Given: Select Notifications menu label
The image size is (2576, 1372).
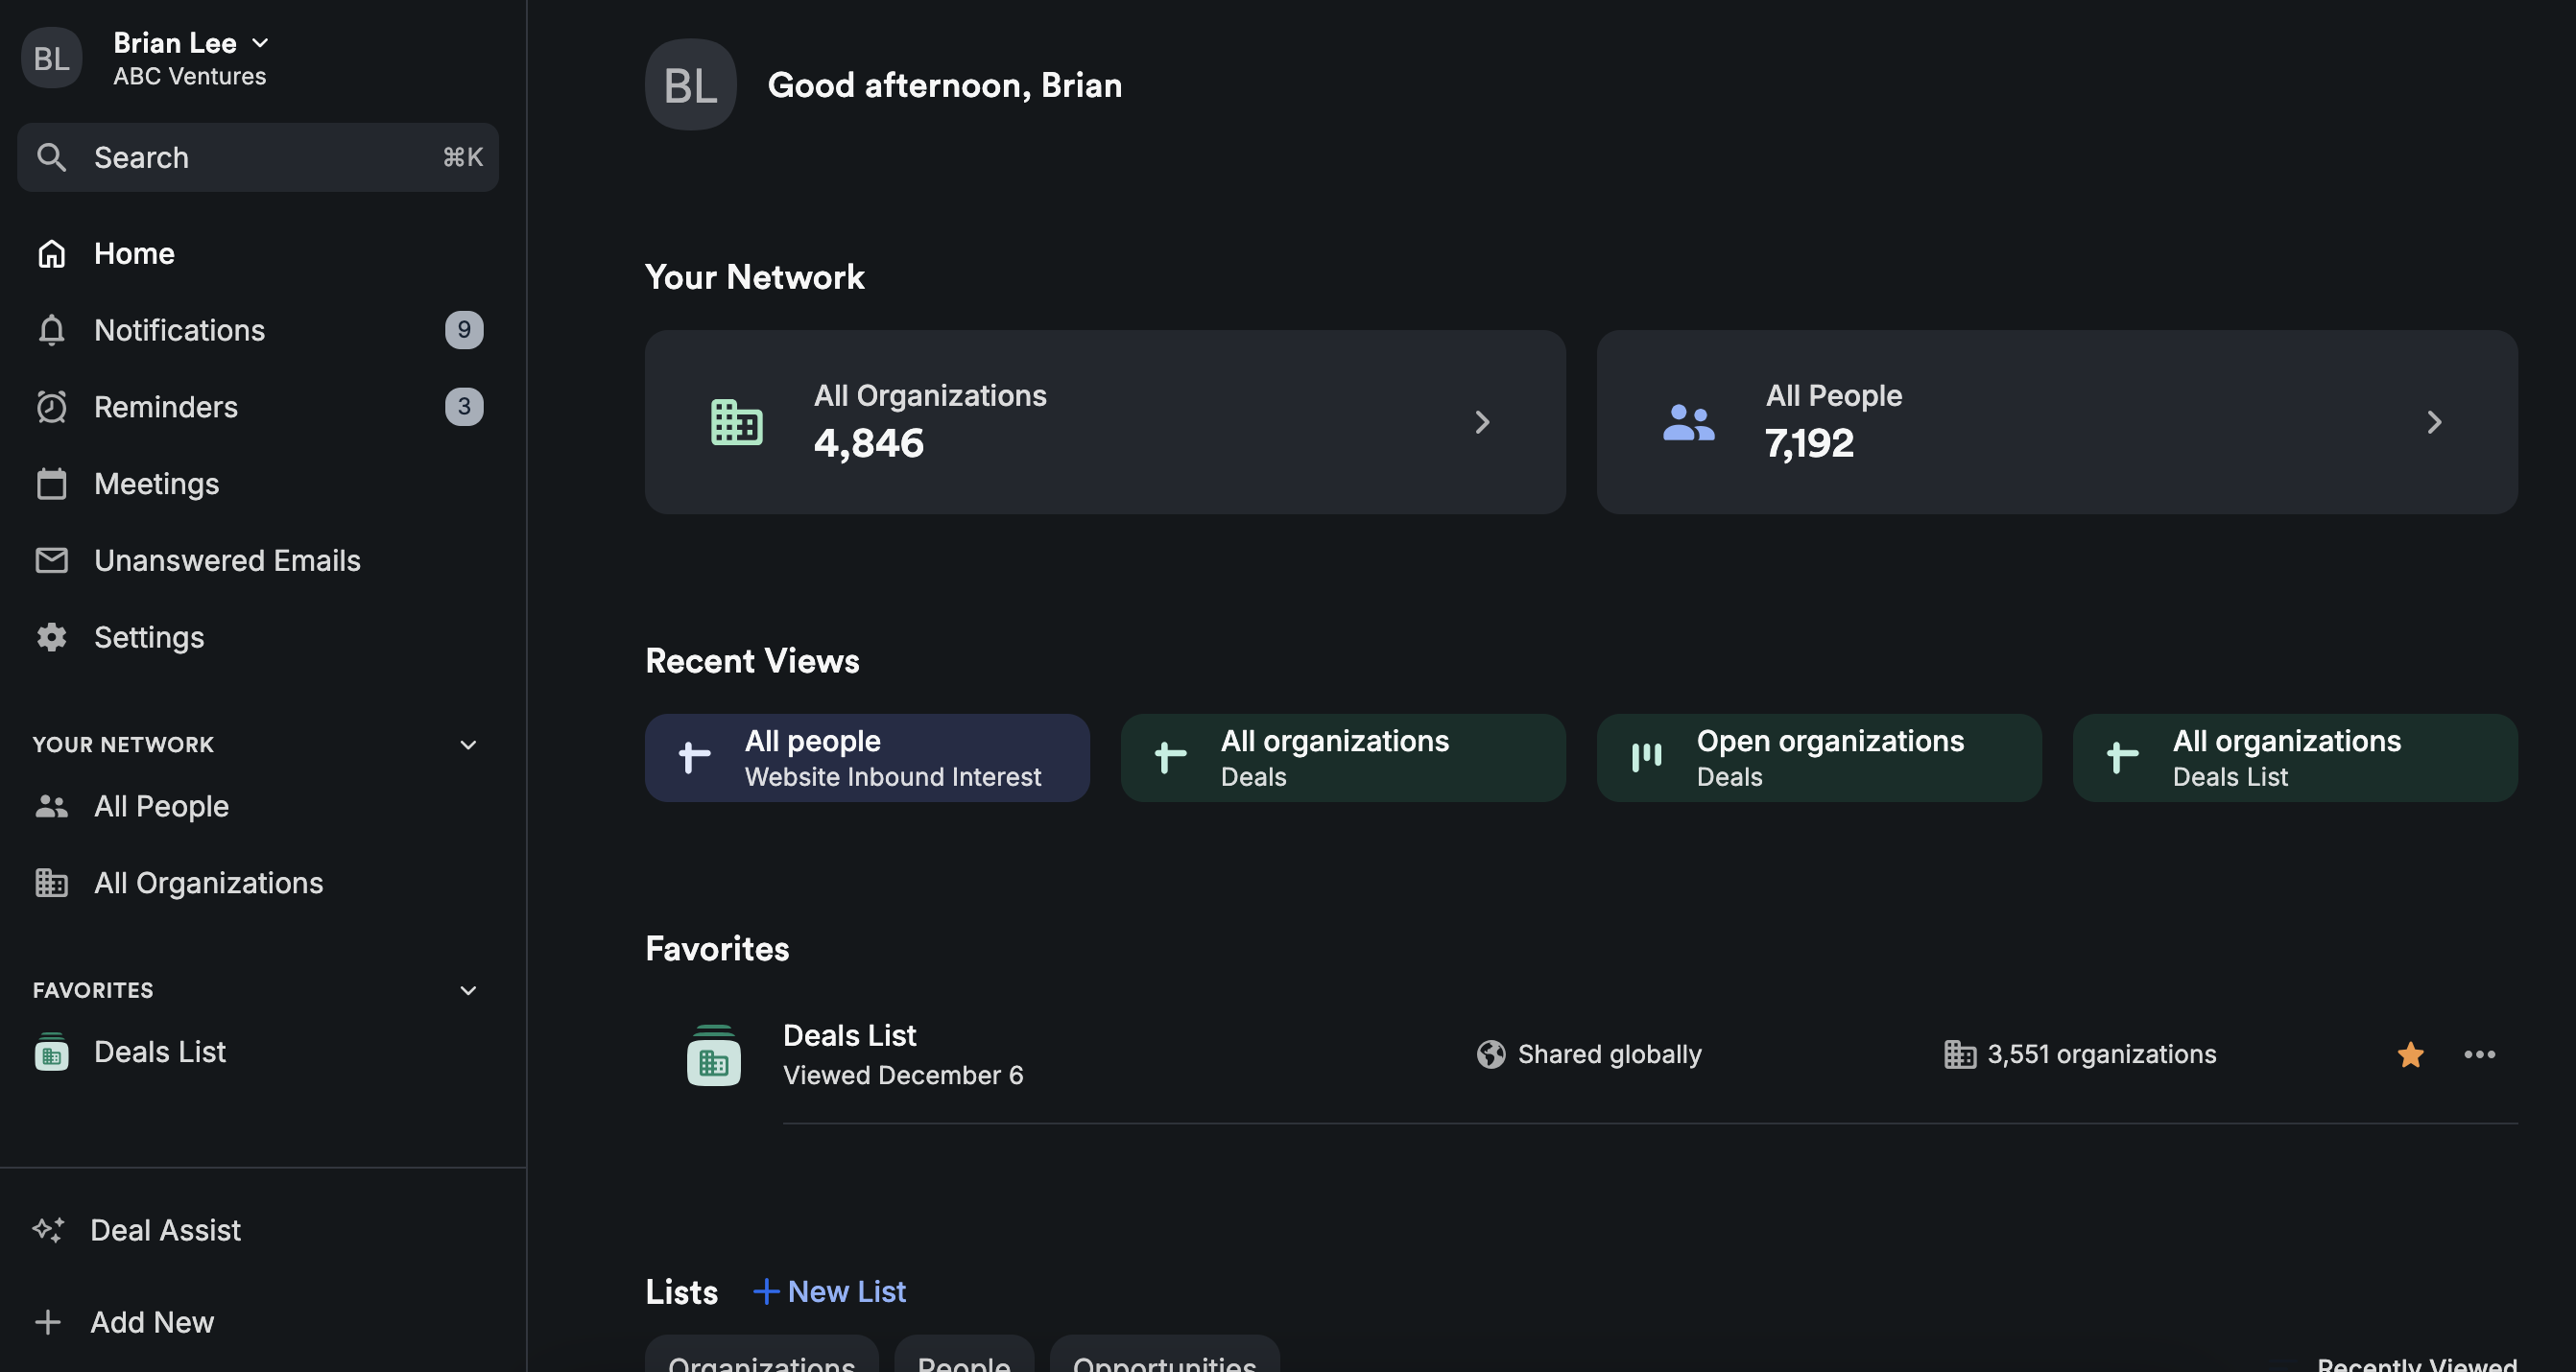Looking at the screenshot, I should pyautogui.click(x=180, y=330).
